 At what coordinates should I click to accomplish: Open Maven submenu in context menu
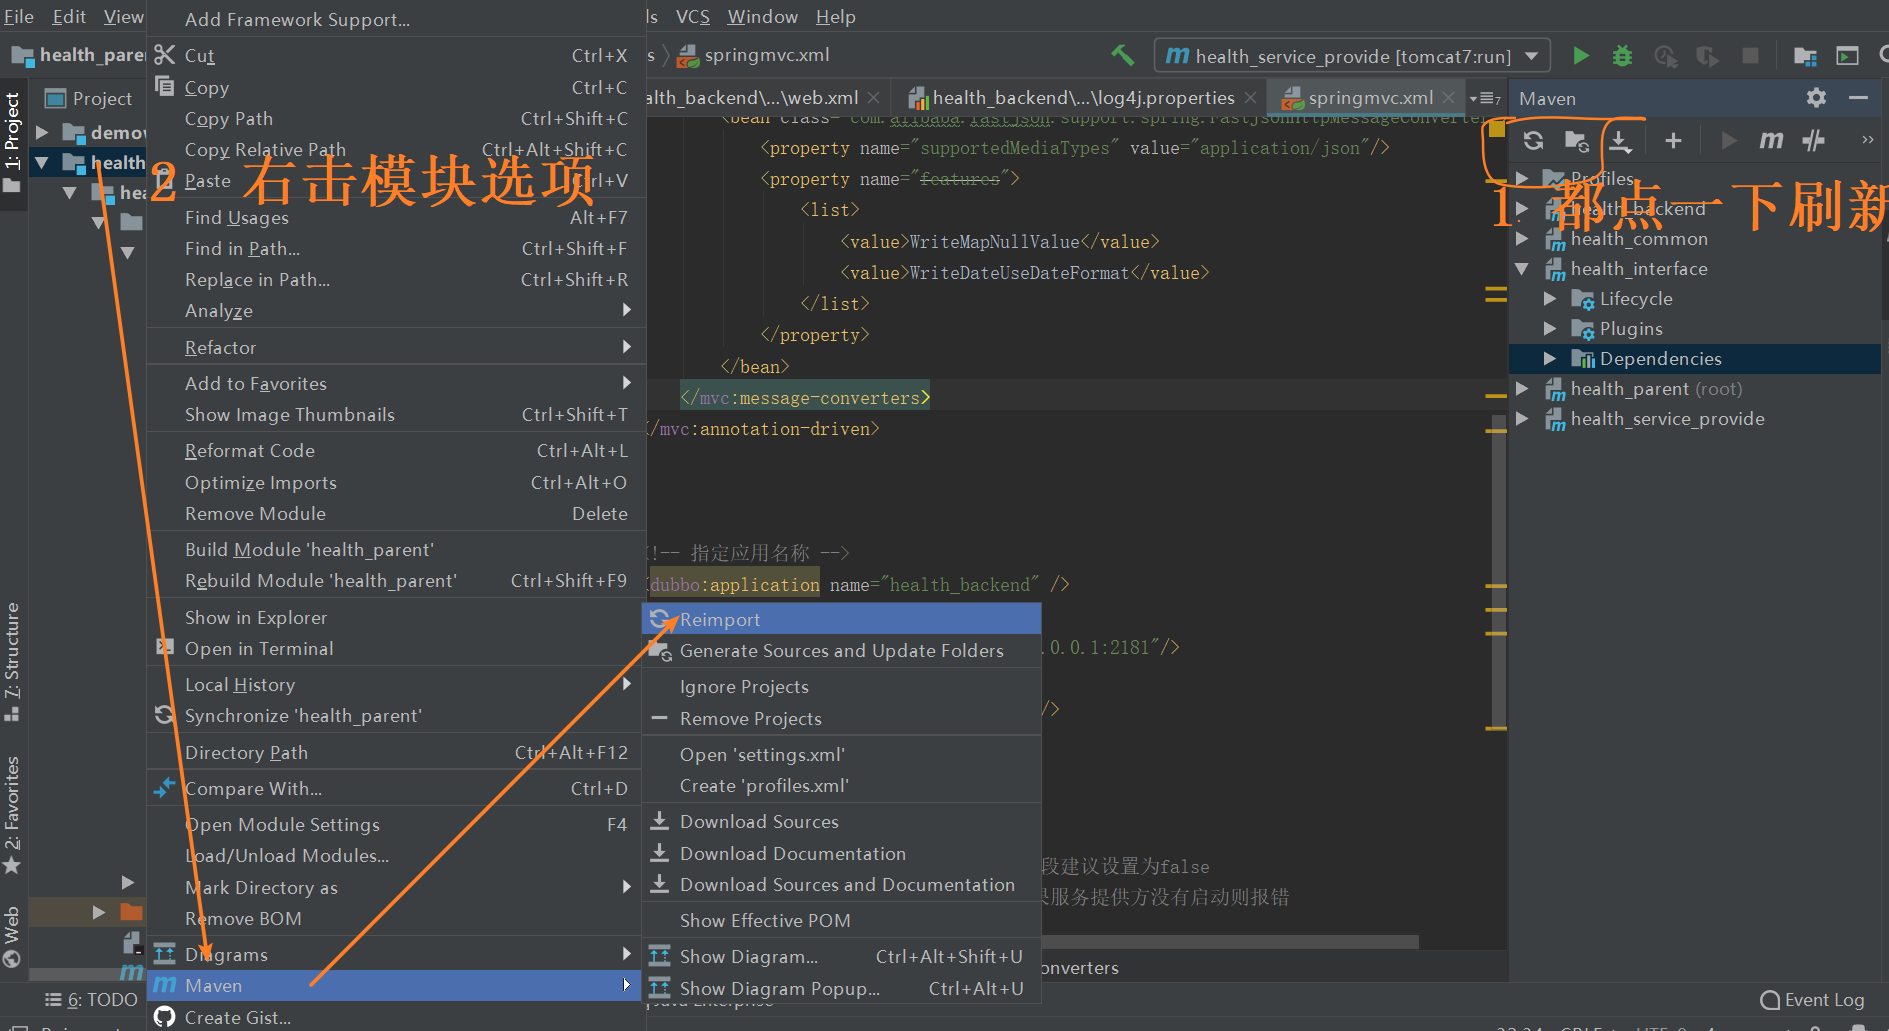click(x=394, y=986)
